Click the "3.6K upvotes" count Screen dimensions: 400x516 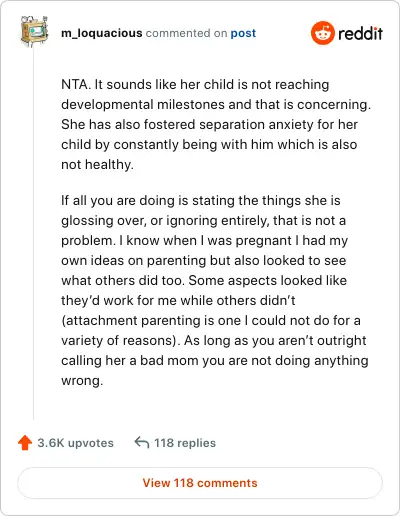76,443
